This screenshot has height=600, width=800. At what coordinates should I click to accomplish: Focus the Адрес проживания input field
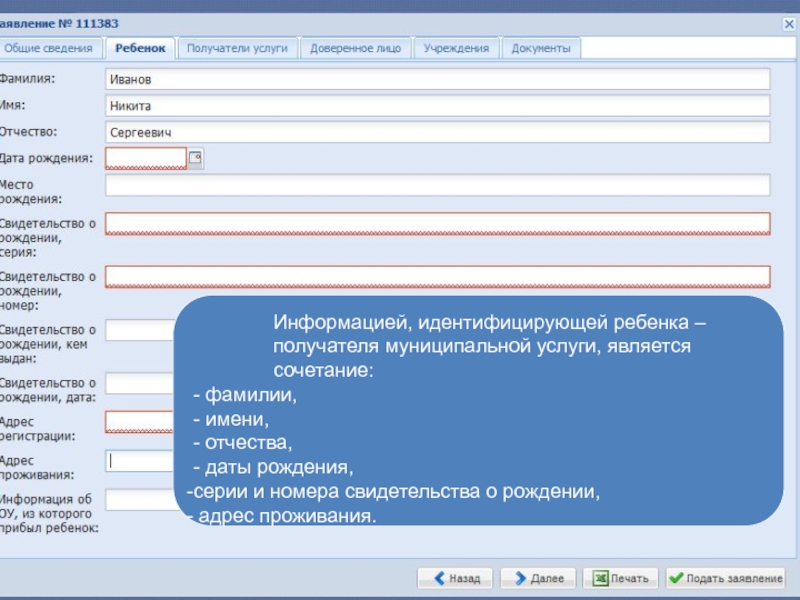pos(140,461)
